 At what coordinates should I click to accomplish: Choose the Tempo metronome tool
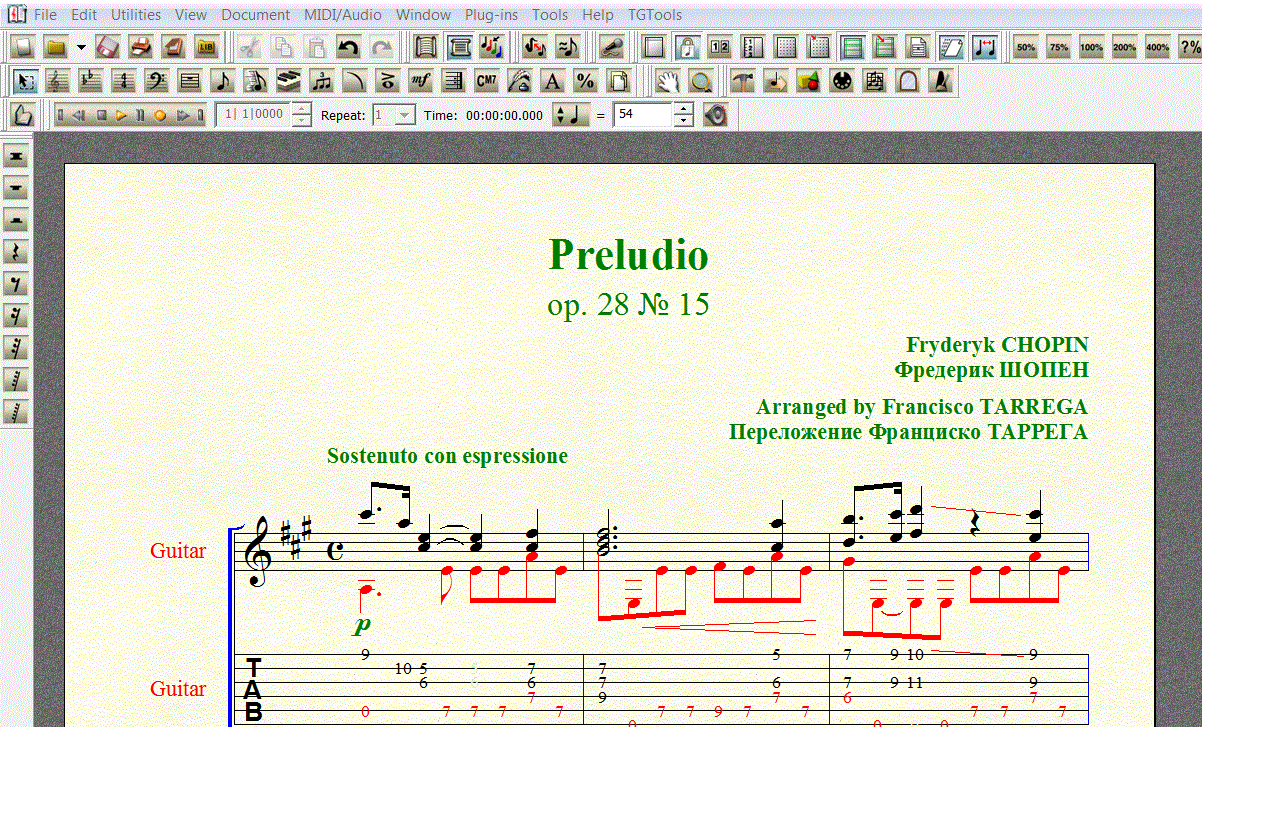[x=941, y=81]
